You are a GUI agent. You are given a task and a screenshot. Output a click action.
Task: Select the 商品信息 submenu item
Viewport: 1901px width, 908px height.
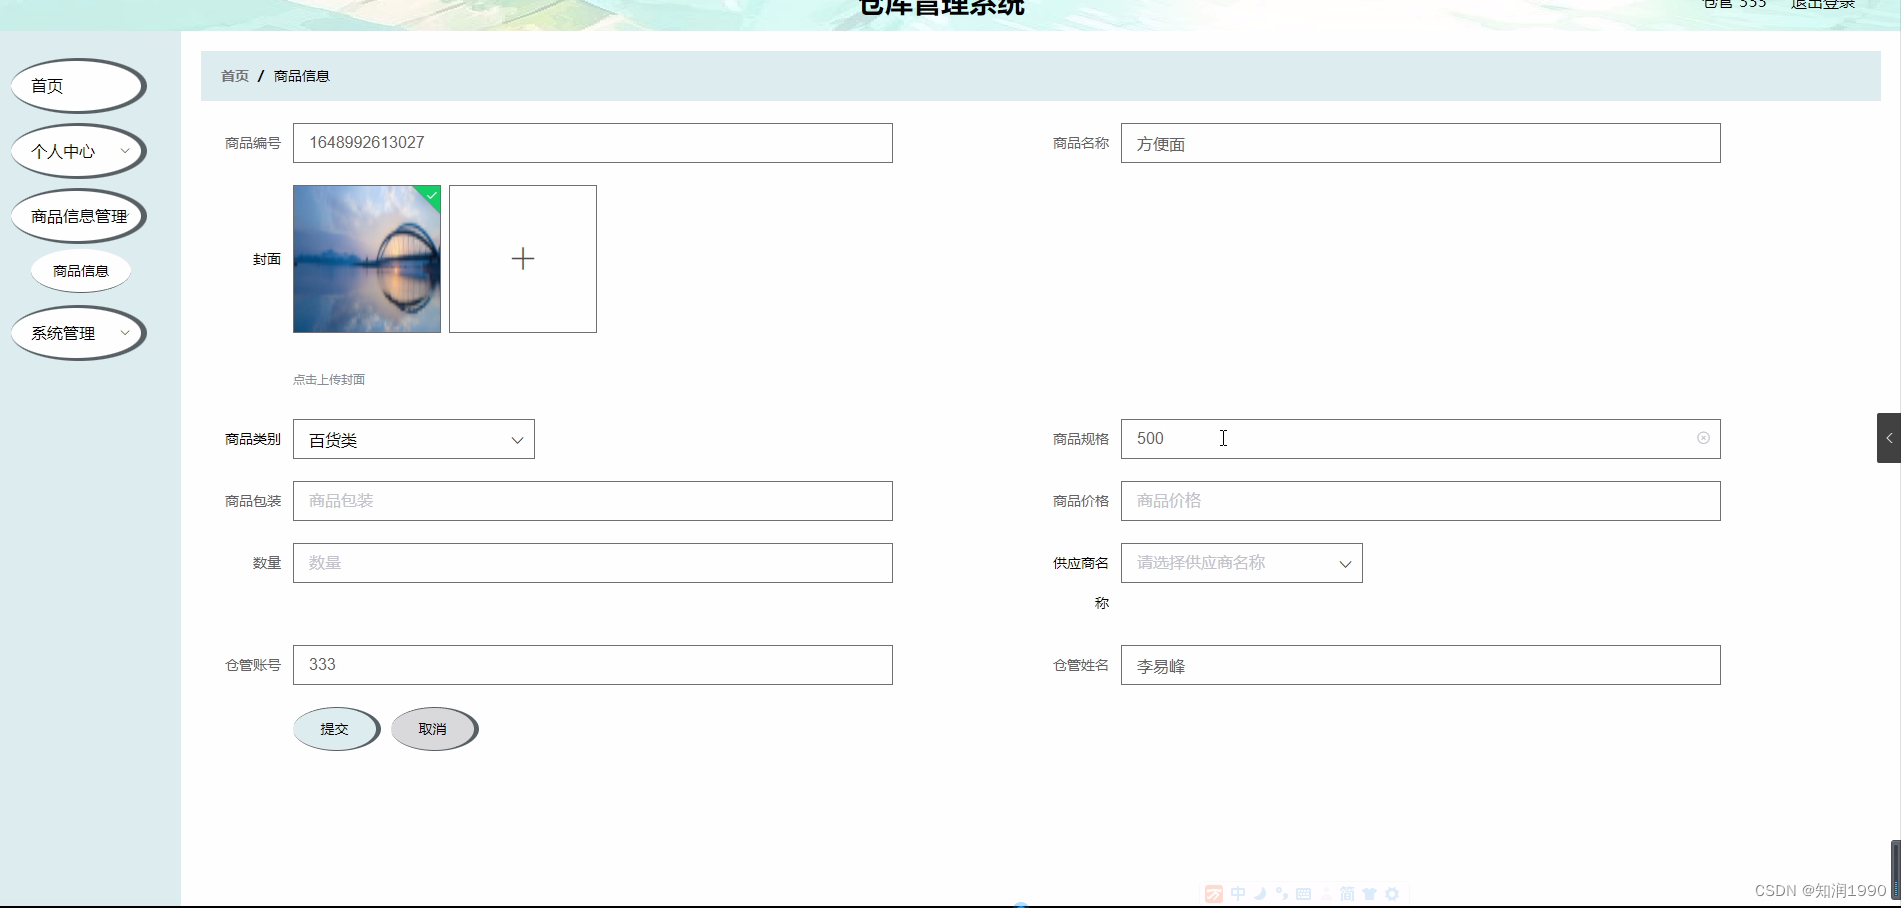[x=81, y=271]
